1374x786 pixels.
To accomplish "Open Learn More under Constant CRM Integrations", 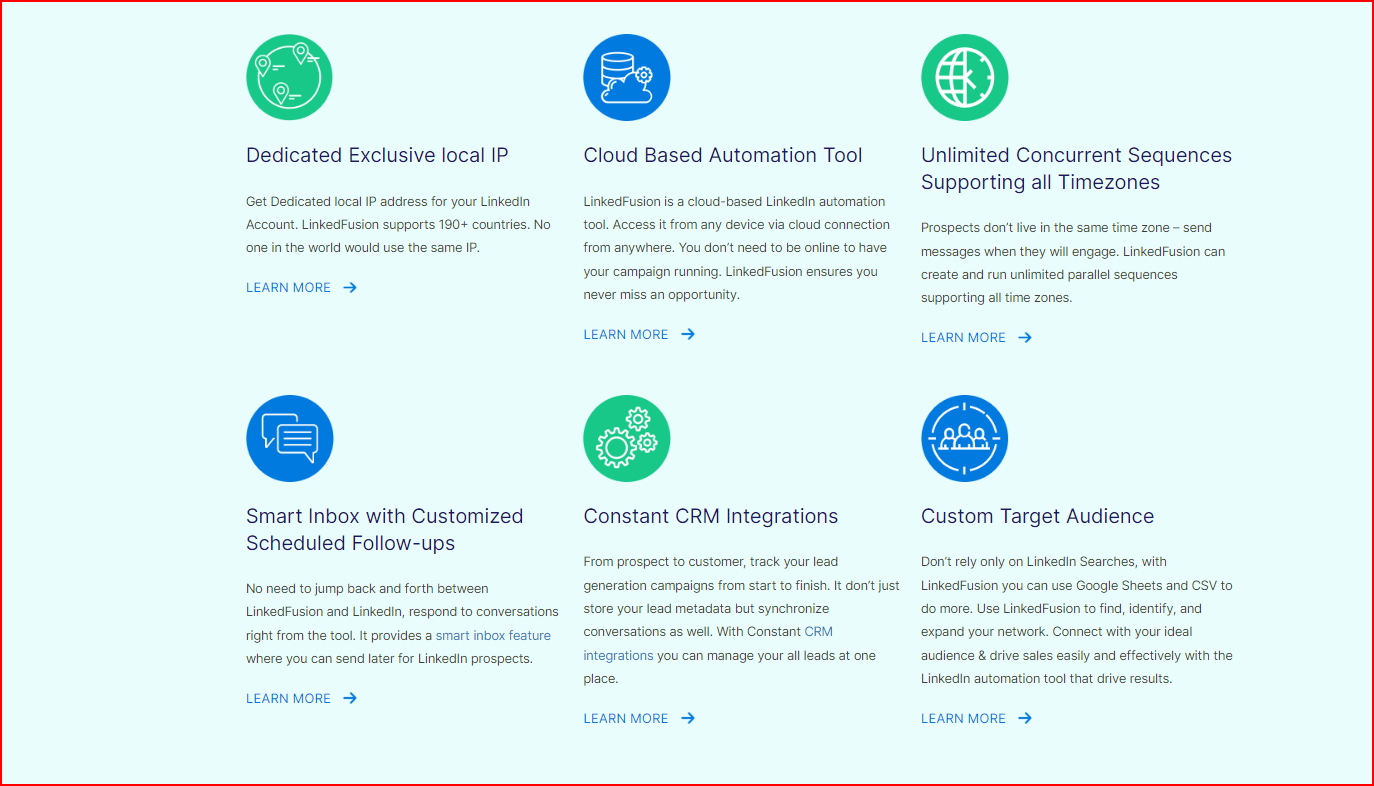I will tap(626, 718).
